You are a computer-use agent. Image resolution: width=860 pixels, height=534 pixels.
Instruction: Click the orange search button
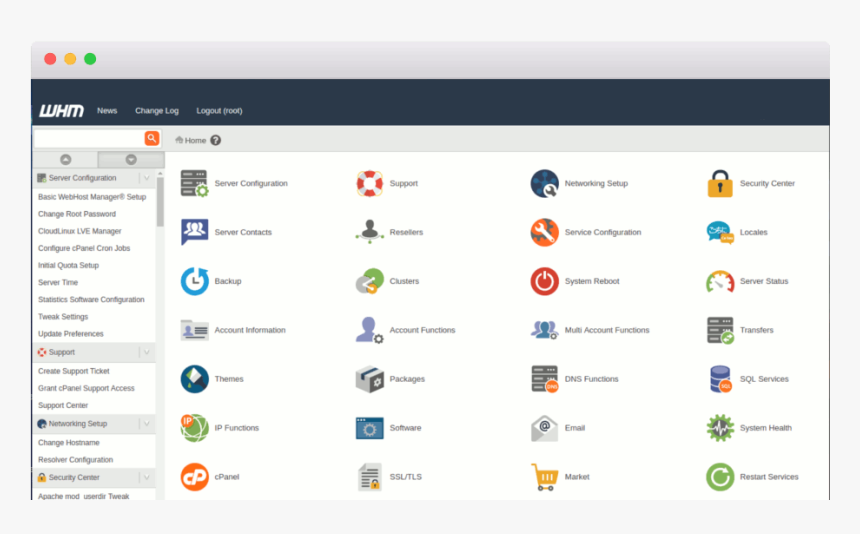[x=152, y=138]
